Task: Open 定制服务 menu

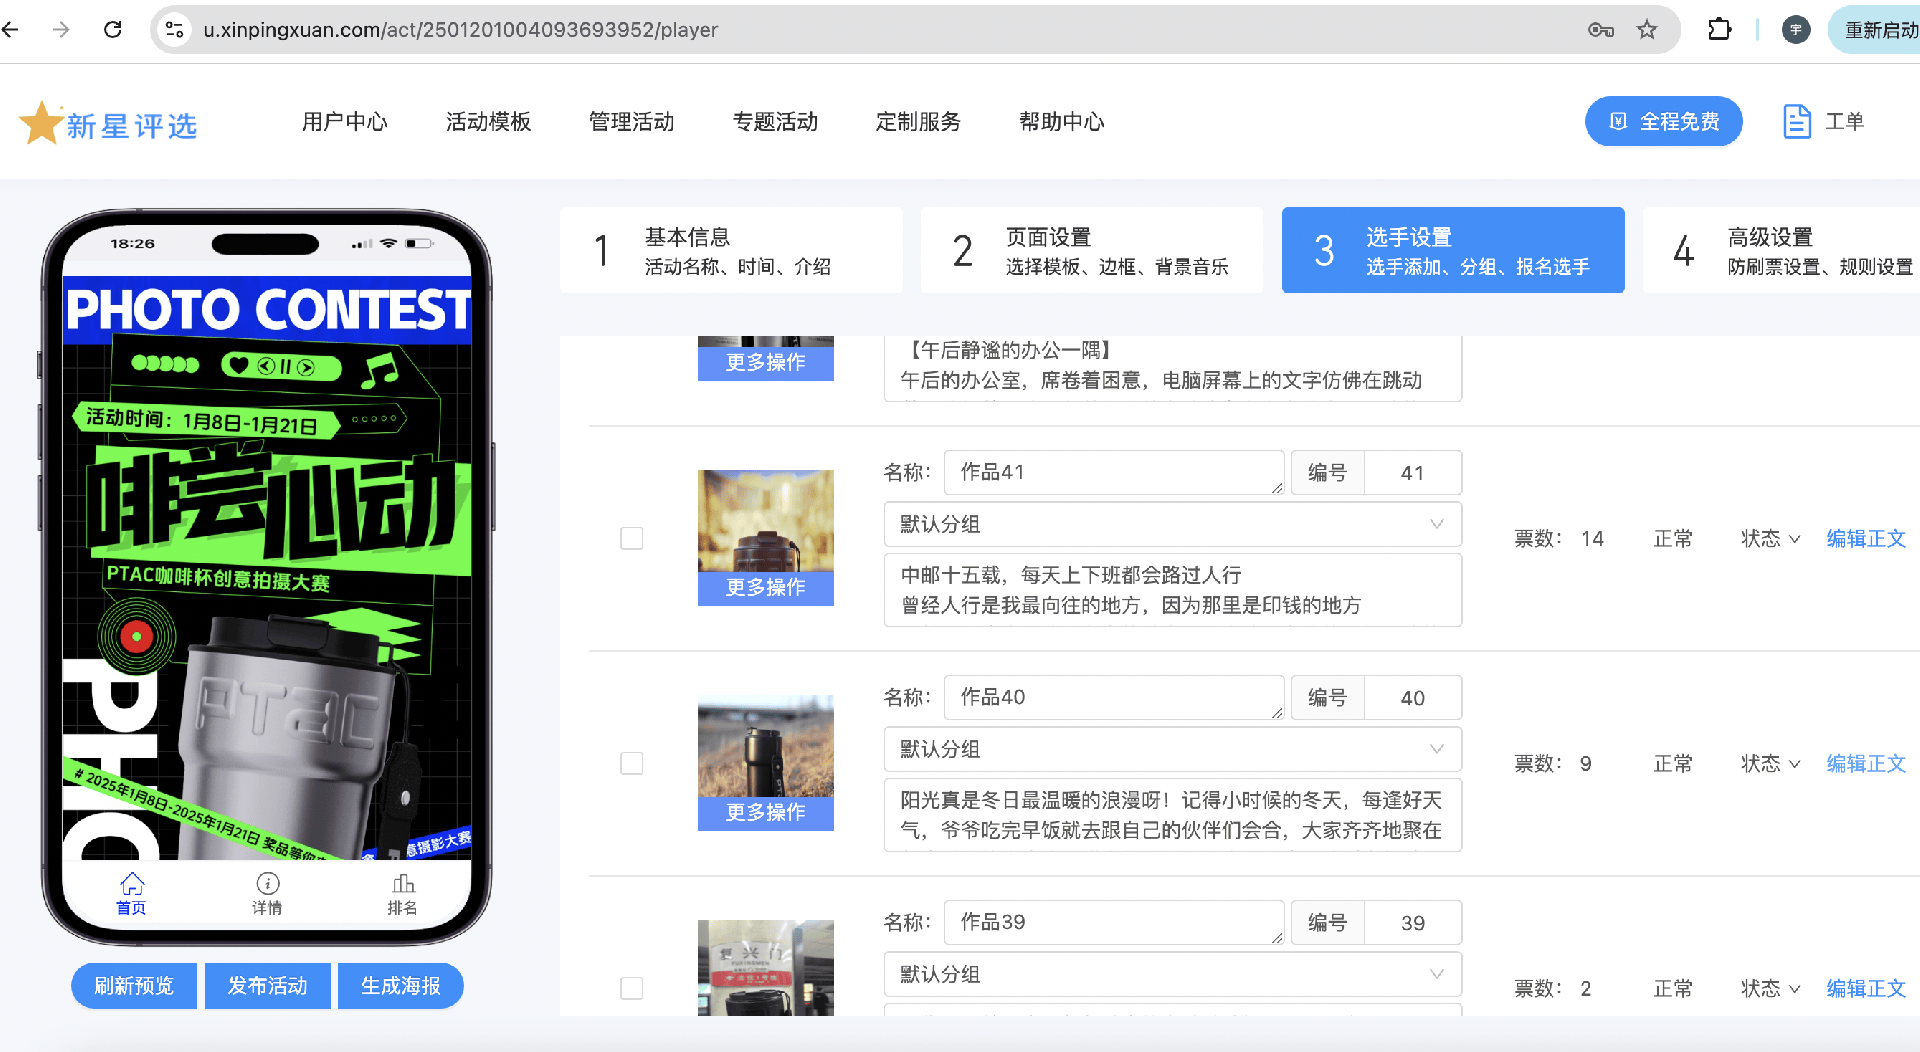Action: [x=918, y=122]
